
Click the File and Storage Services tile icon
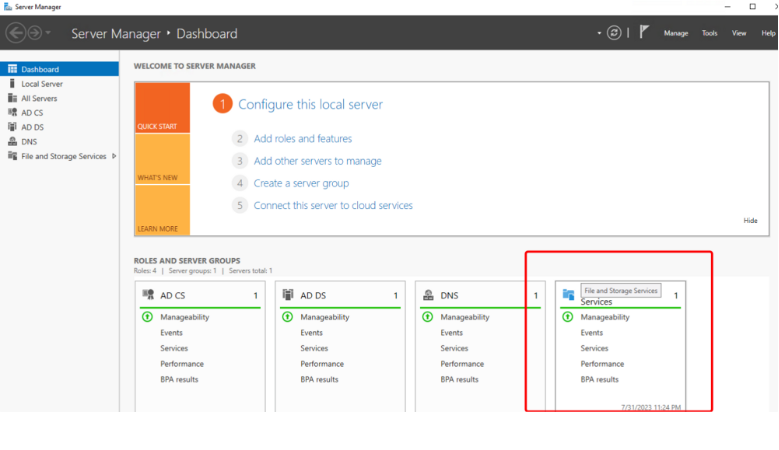coord(568,295)
